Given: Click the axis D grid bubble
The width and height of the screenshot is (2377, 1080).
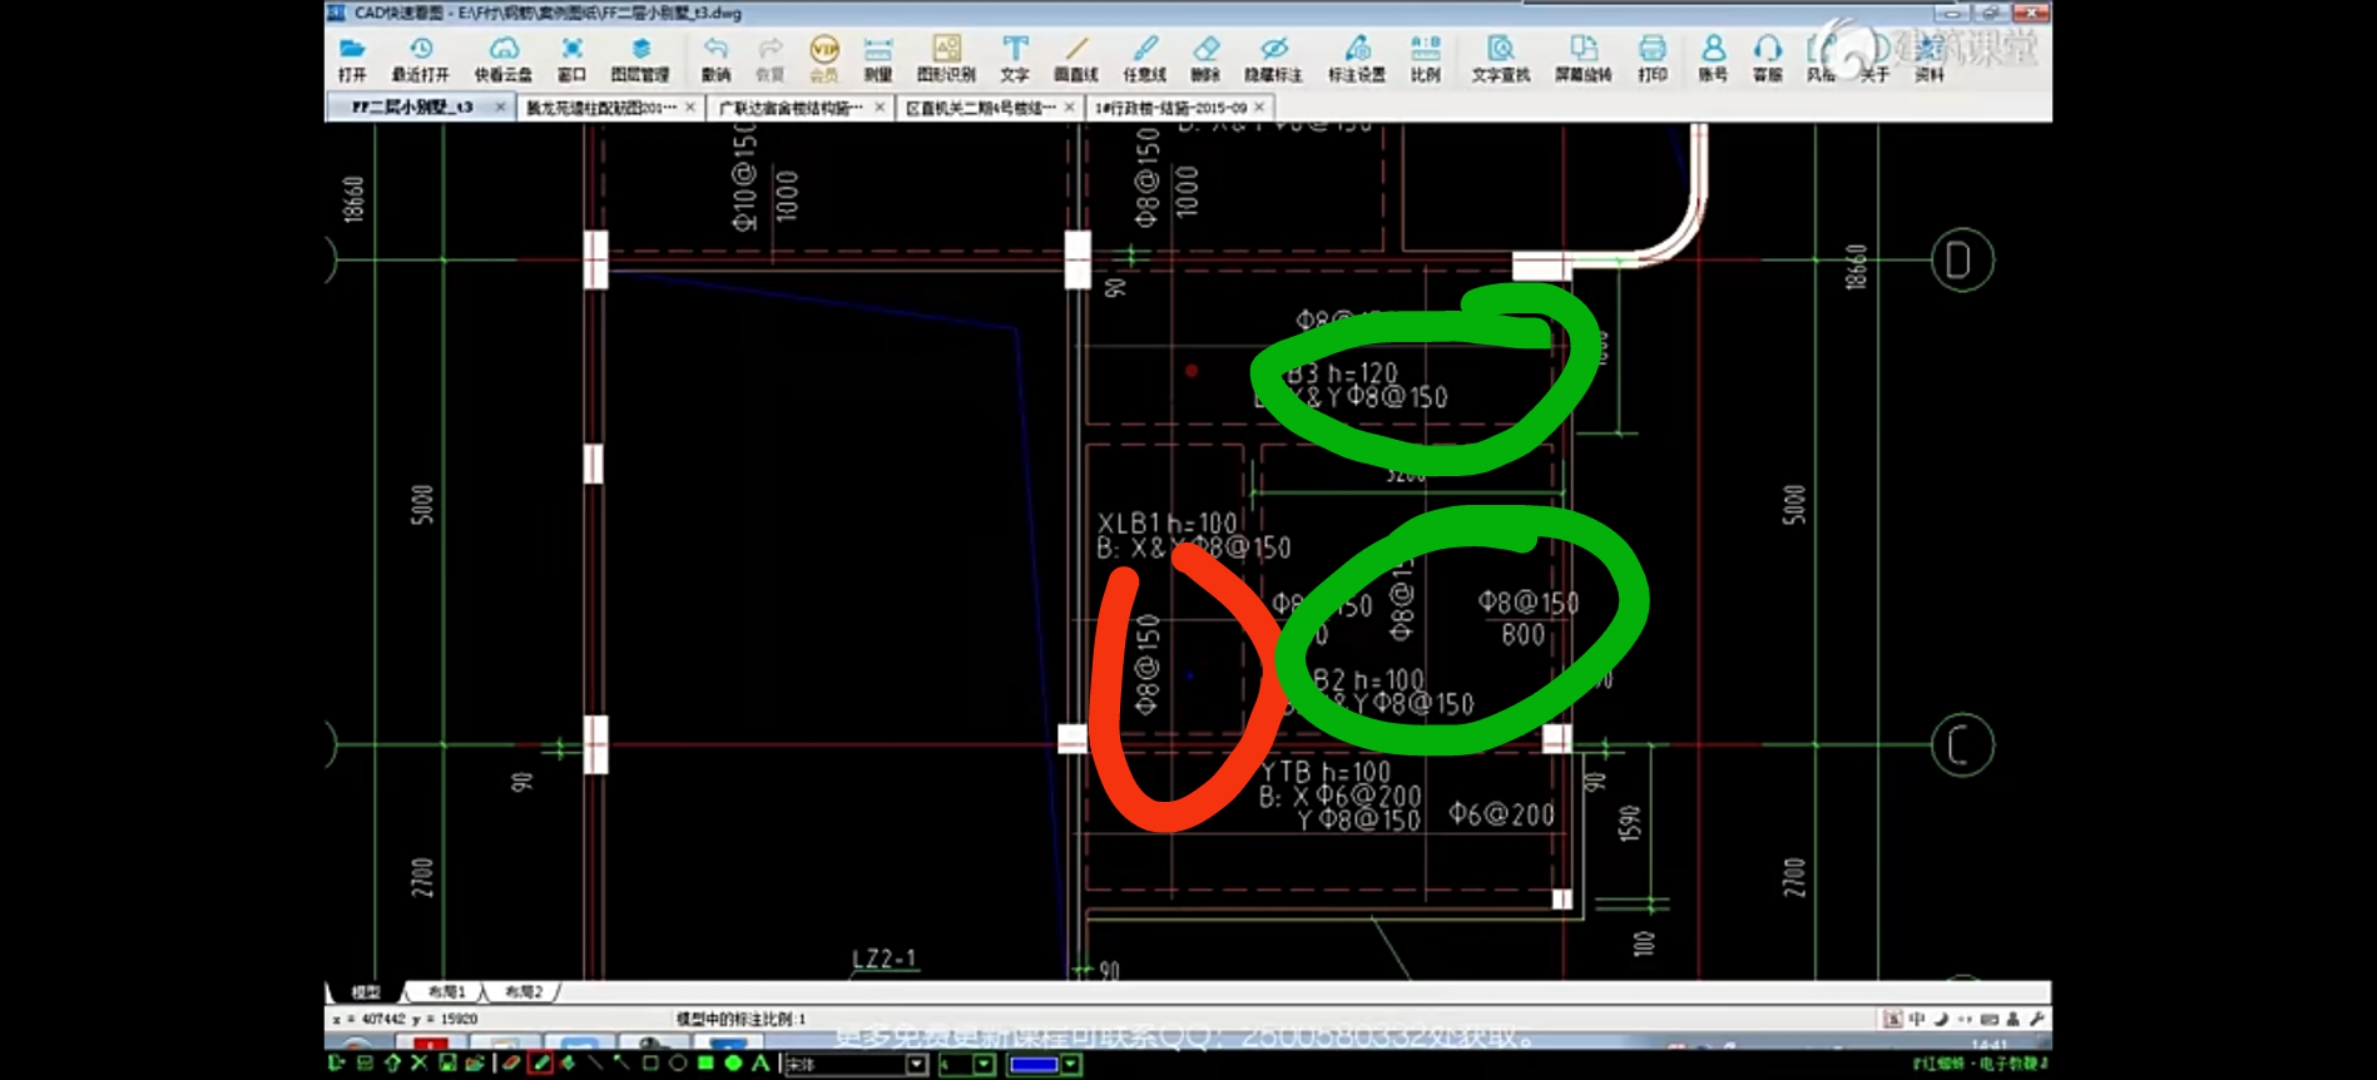Looking at the screenshot, I should [x=1961, y=260].
